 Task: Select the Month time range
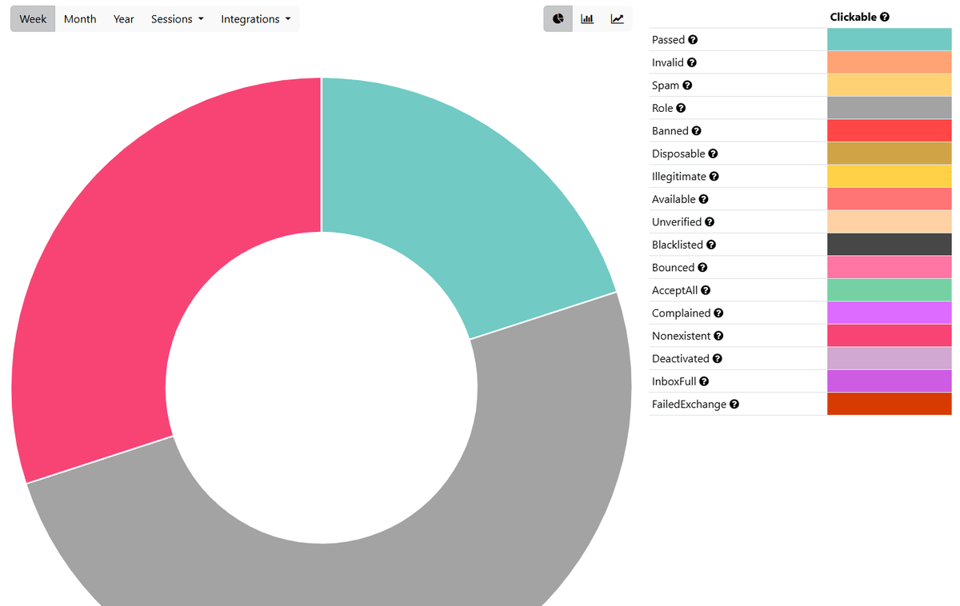coord(80,19)
